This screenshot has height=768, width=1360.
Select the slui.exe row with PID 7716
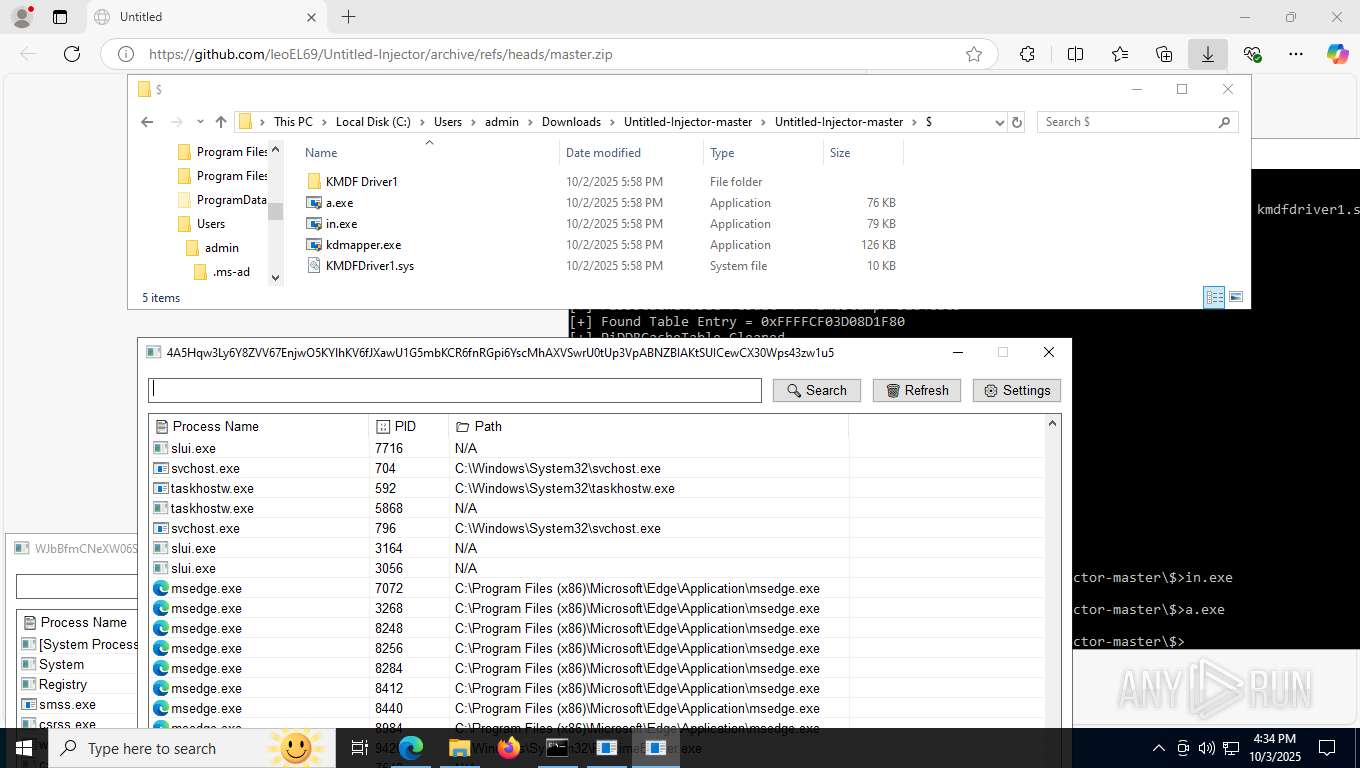click(x=596, y=448)
